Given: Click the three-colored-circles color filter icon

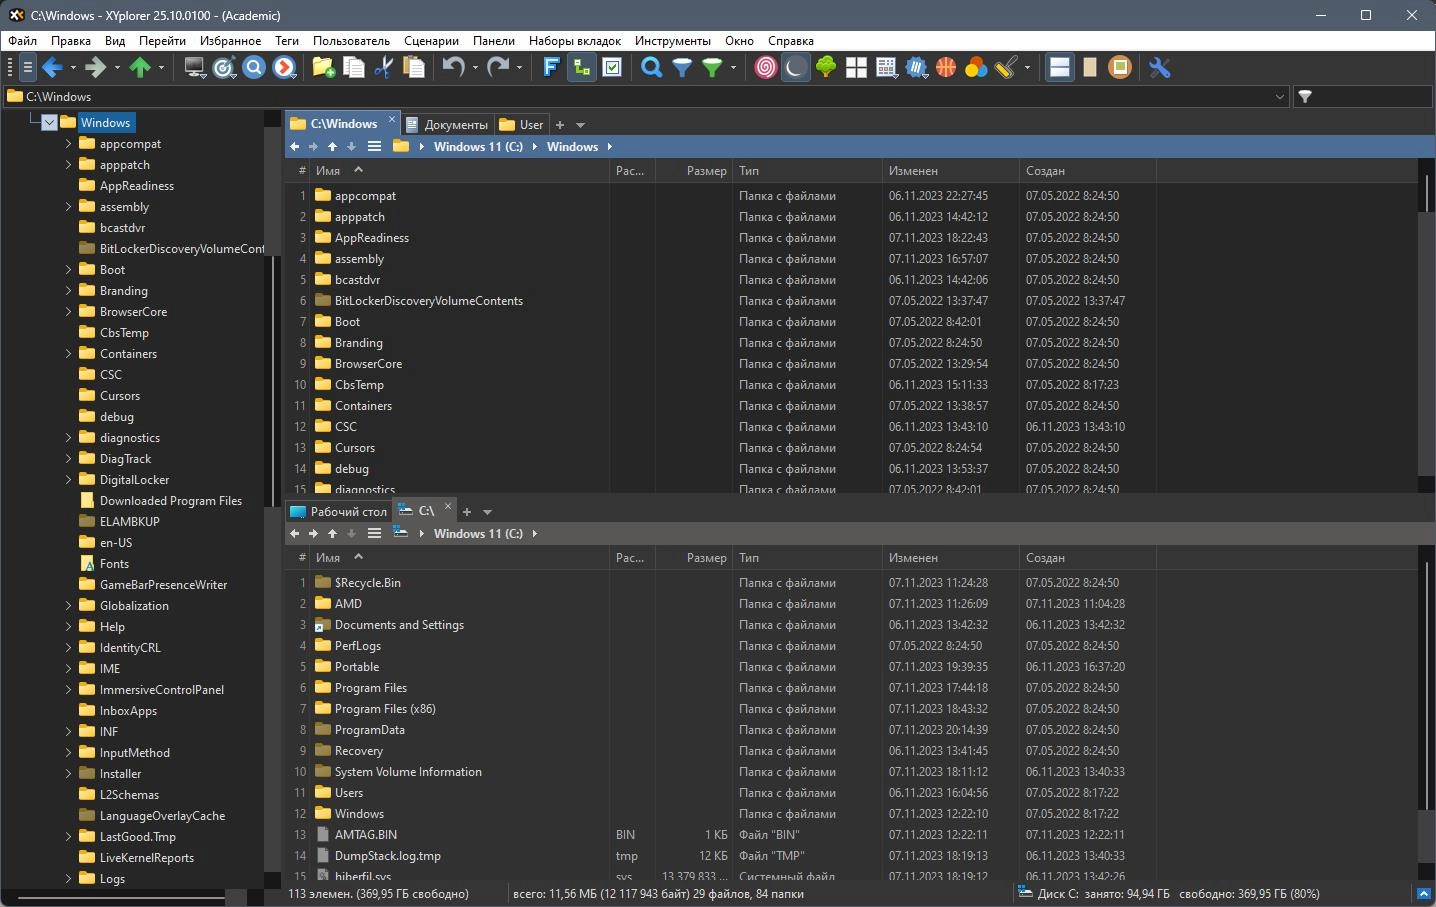Looking at the screenshot, I should pos(976,68).
